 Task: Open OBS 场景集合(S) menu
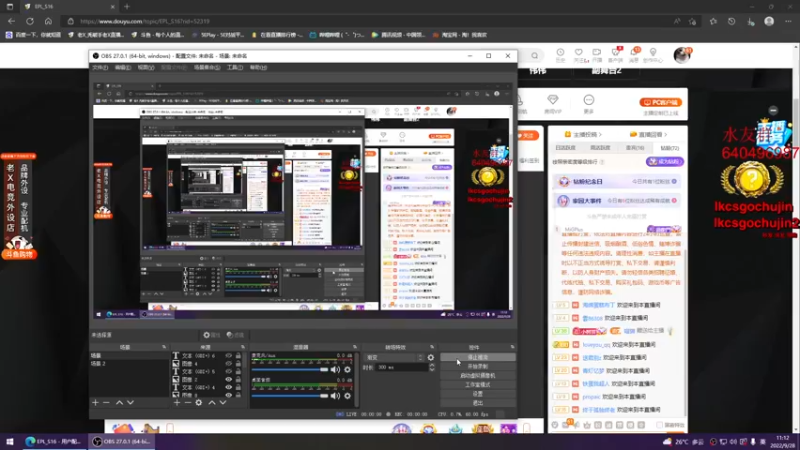pyautogui.click(x=207, y=67)
